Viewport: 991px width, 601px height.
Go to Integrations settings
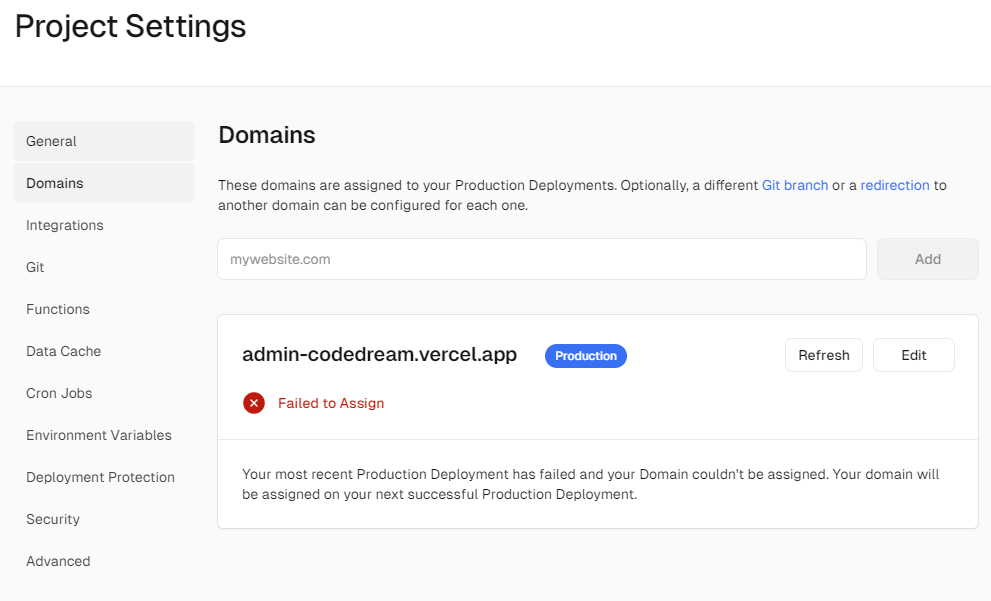pyautogui.click(x=64, y=225)
